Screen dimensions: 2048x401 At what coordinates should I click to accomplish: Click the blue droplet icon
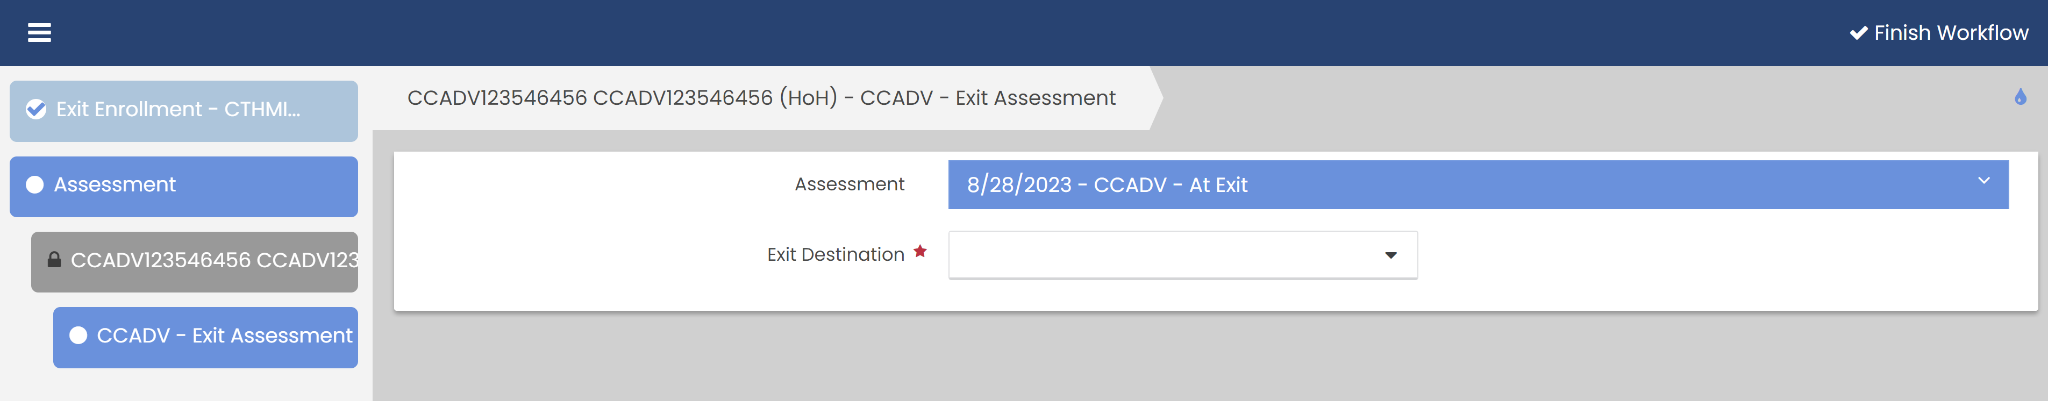tap(2020, 97)
